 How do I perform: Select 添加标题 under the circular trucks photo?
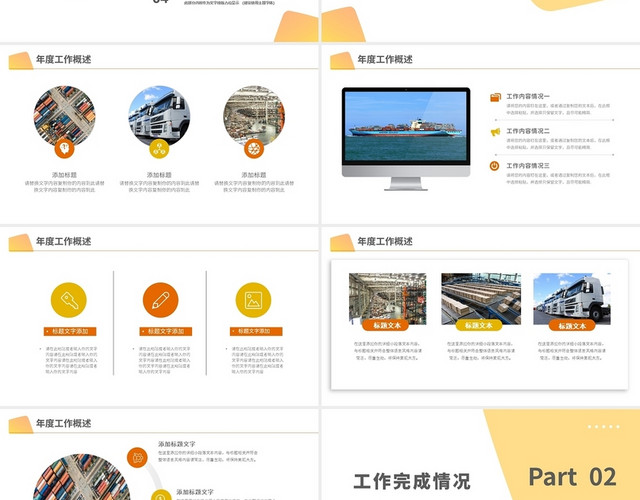coord(159,175)
